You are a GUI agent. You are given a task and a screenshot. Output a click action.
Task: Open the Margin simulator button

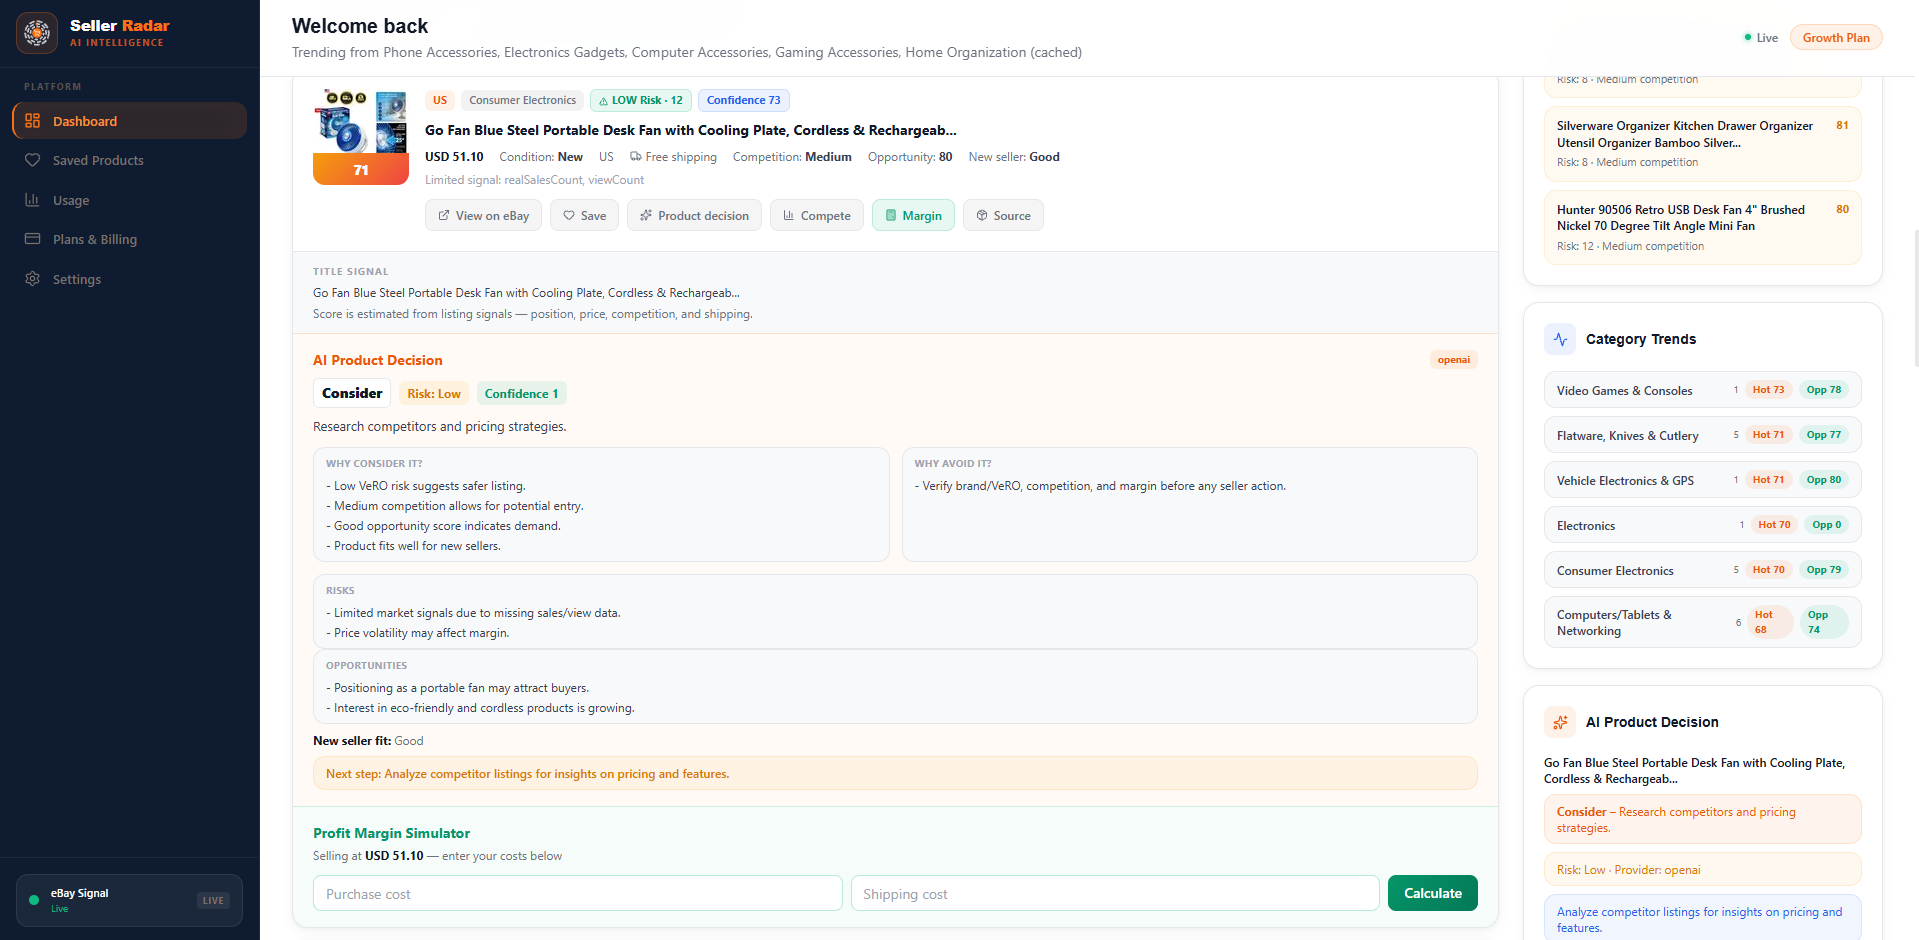(914, 216)
